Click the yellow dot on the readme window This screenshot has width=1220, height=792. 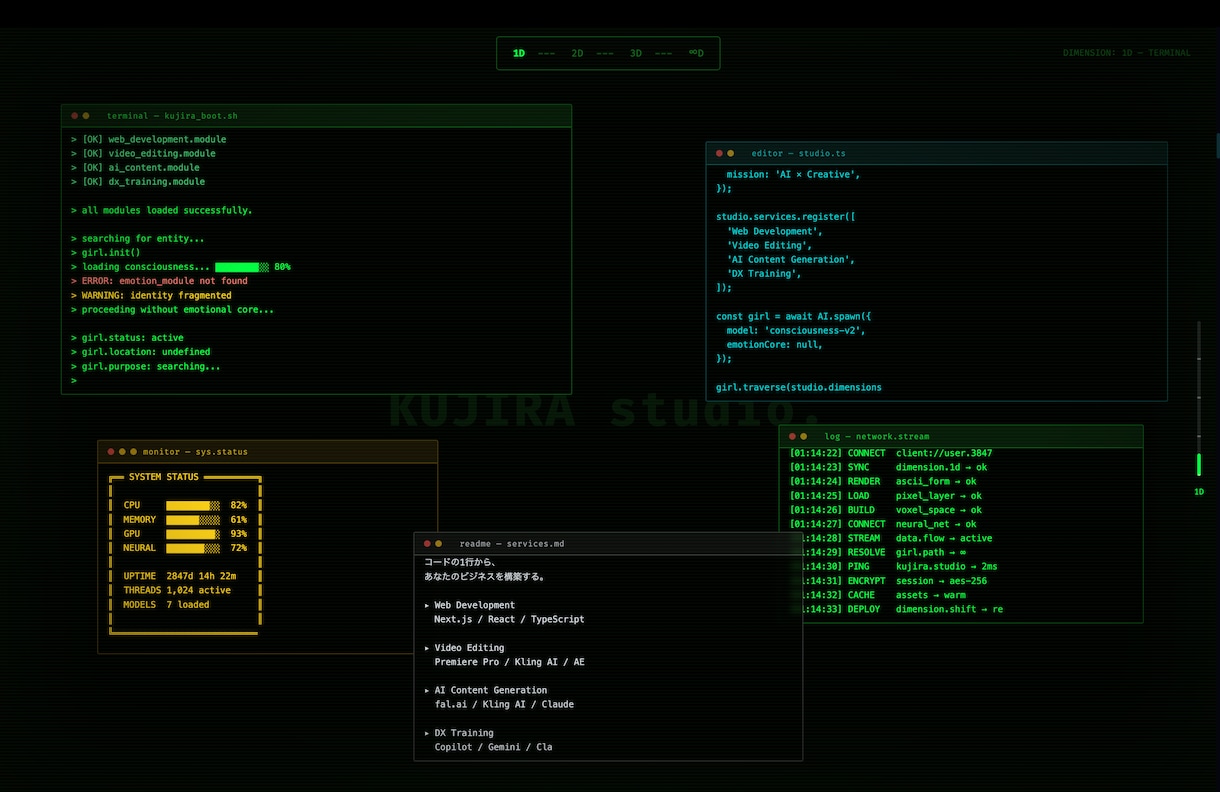pos(439,544)
